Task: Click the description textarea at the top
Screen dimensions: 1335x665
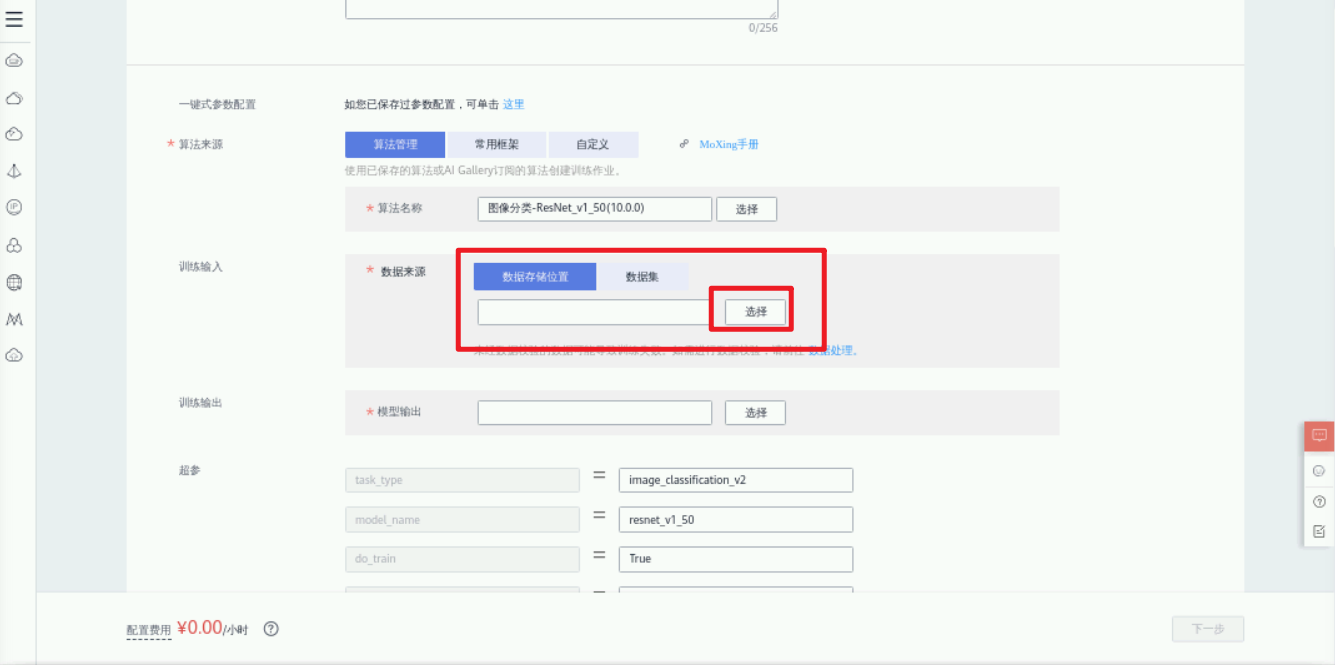Action: click(x=561, y=9)
